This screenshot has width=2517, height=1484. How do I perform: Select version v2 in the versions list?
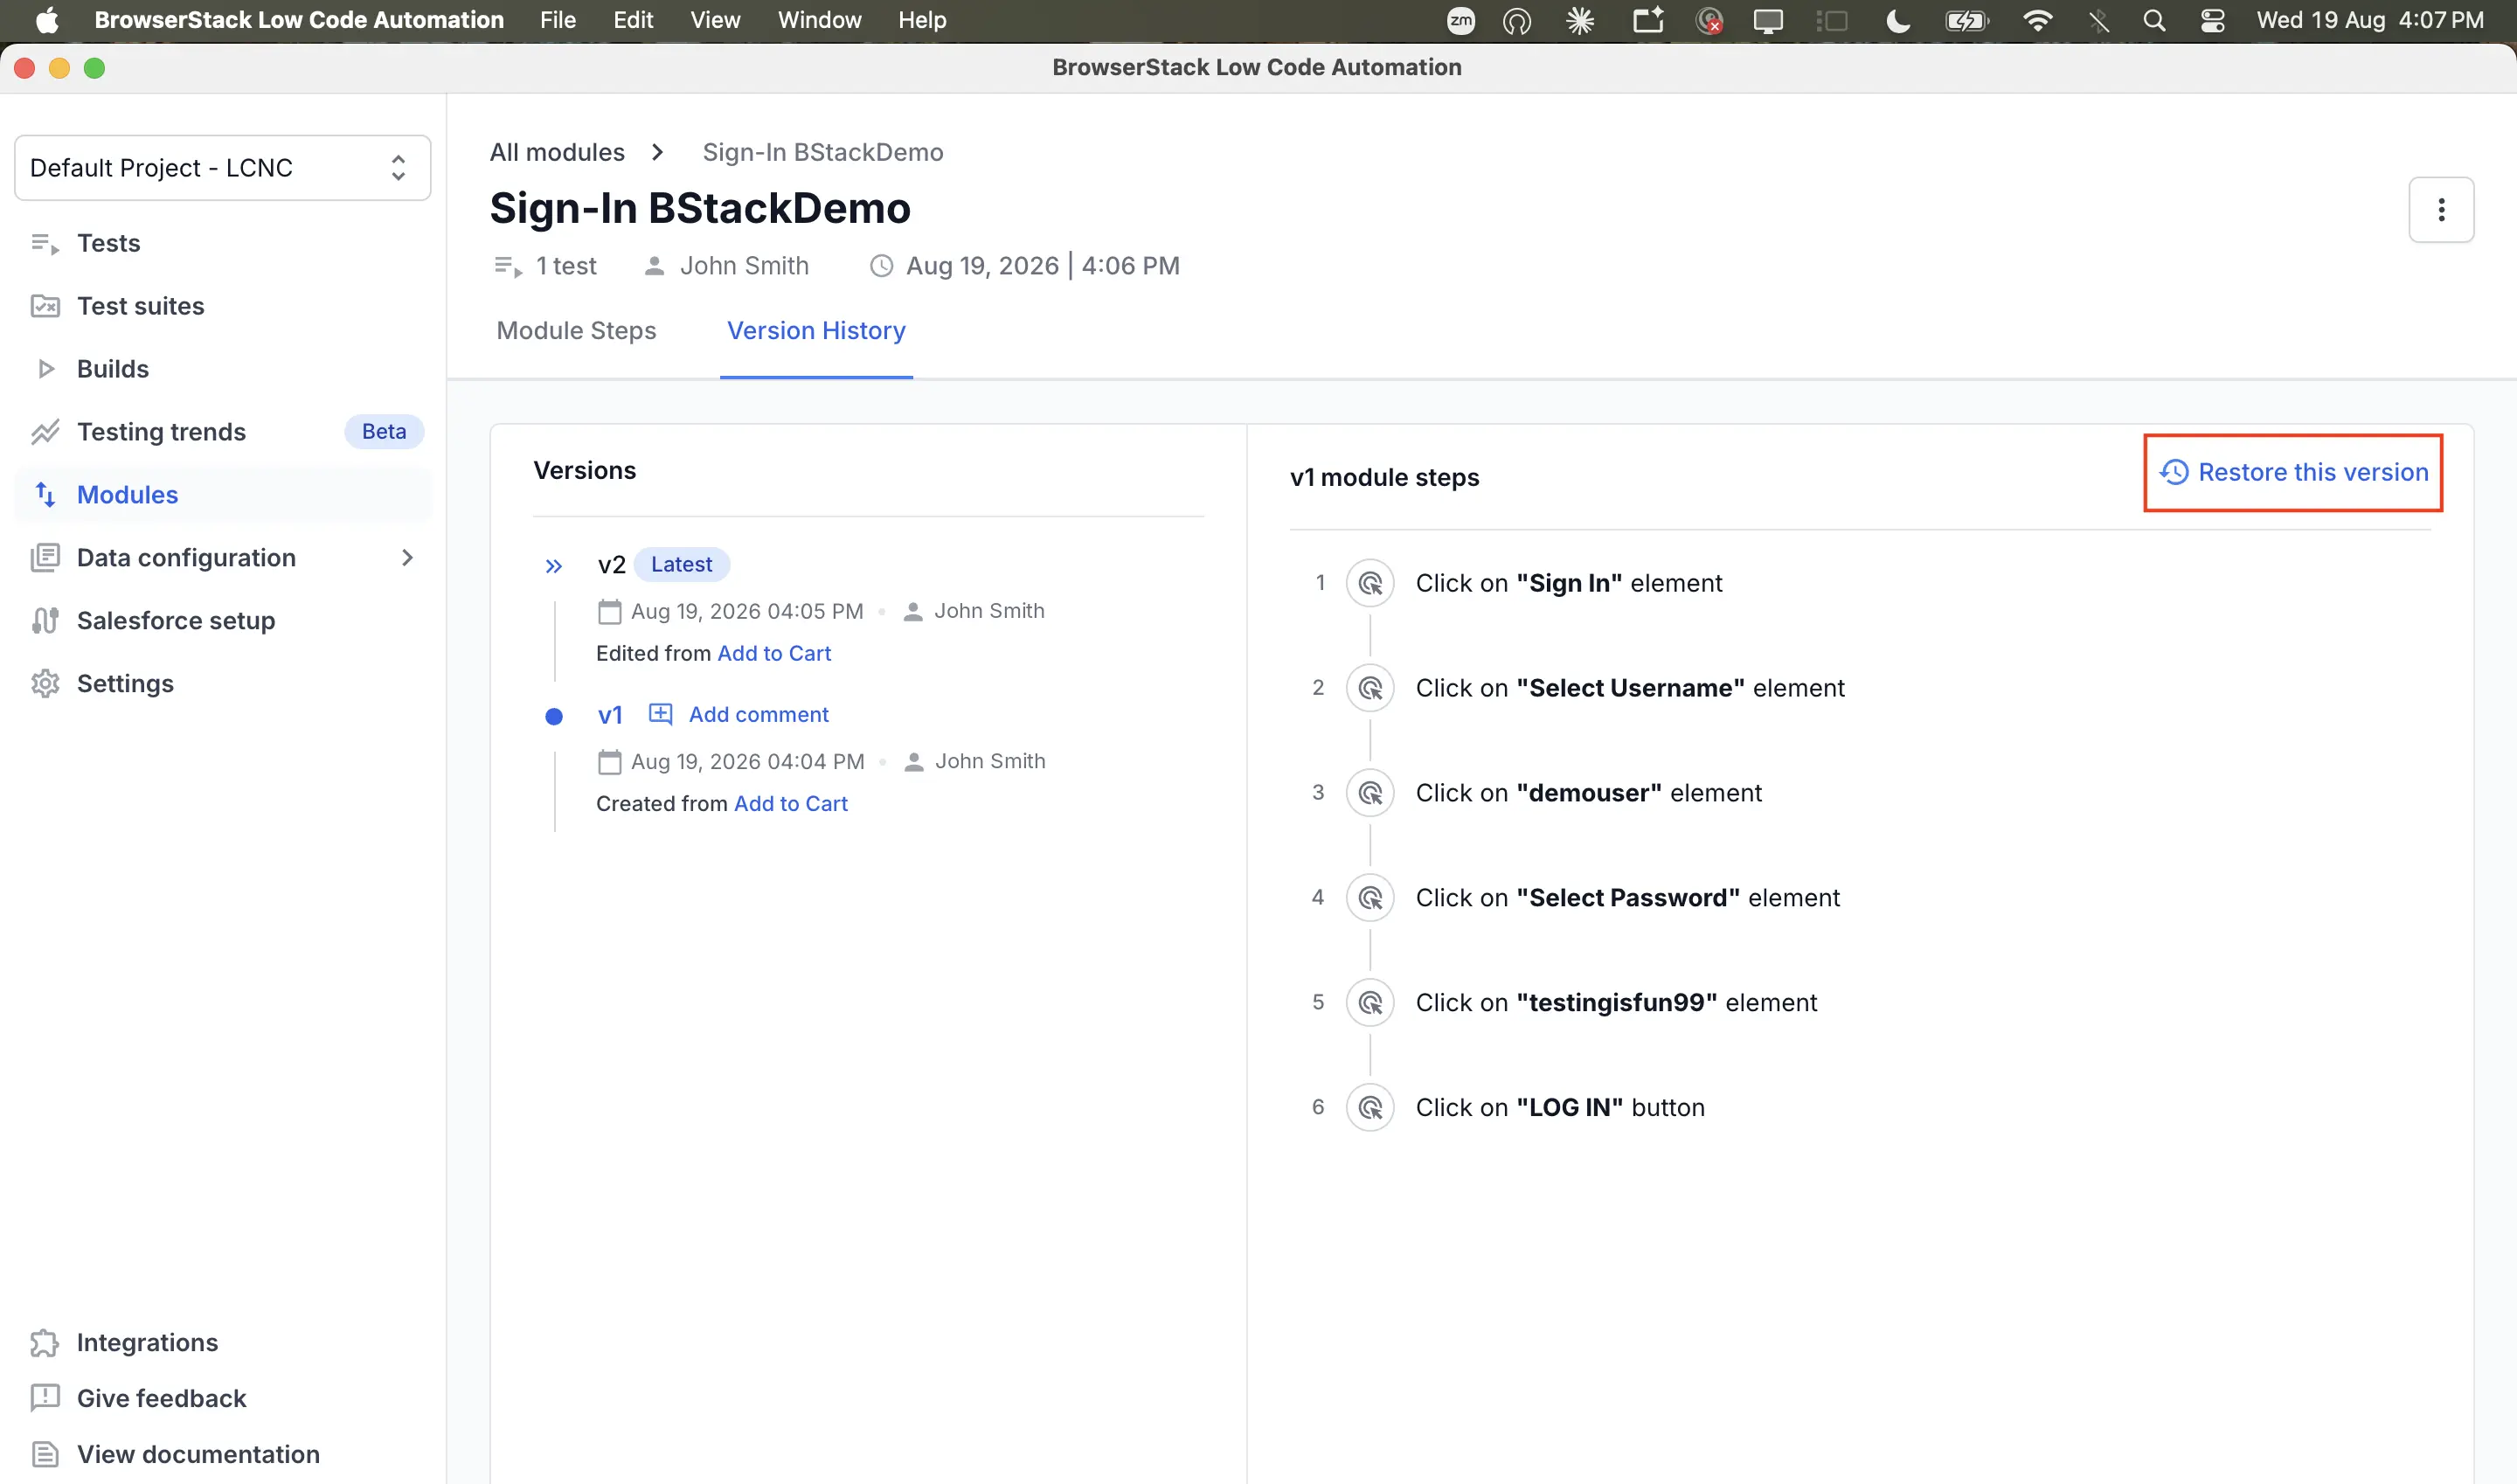click(611, 565)
